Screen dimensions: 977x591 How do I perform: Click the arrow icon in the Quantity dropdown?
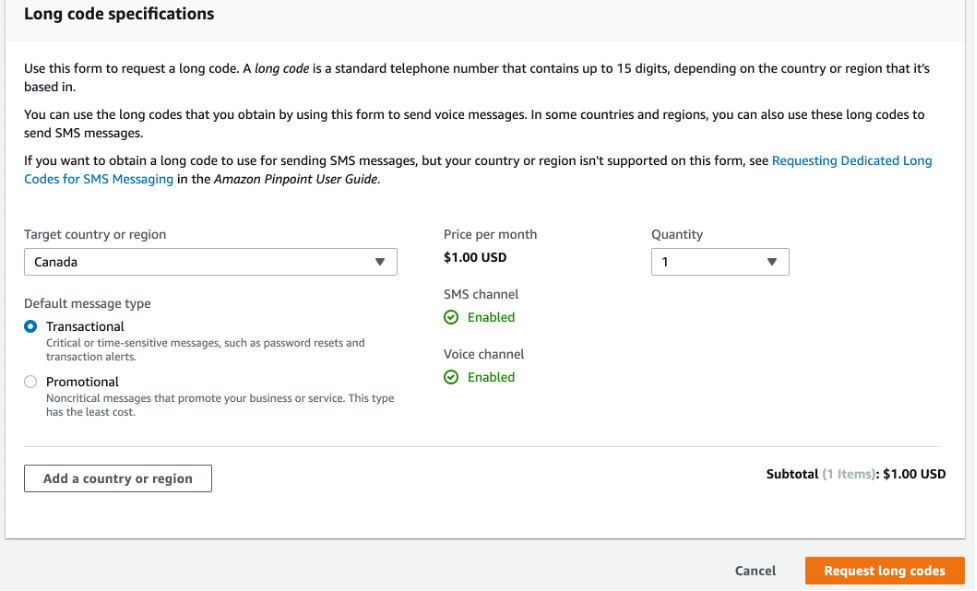point(772,262)
